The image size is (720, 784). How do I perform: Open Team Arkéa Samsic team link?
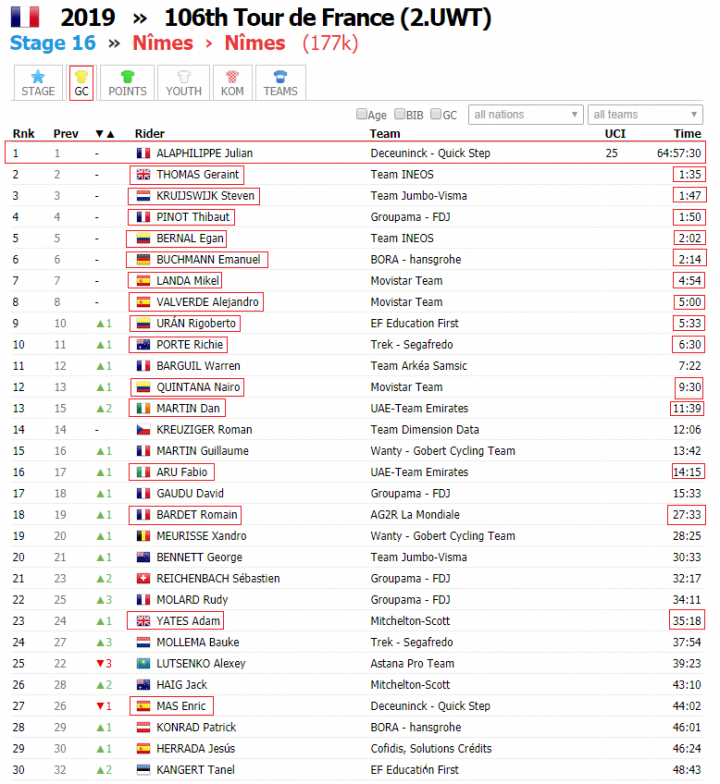click(x=419, y=366)
